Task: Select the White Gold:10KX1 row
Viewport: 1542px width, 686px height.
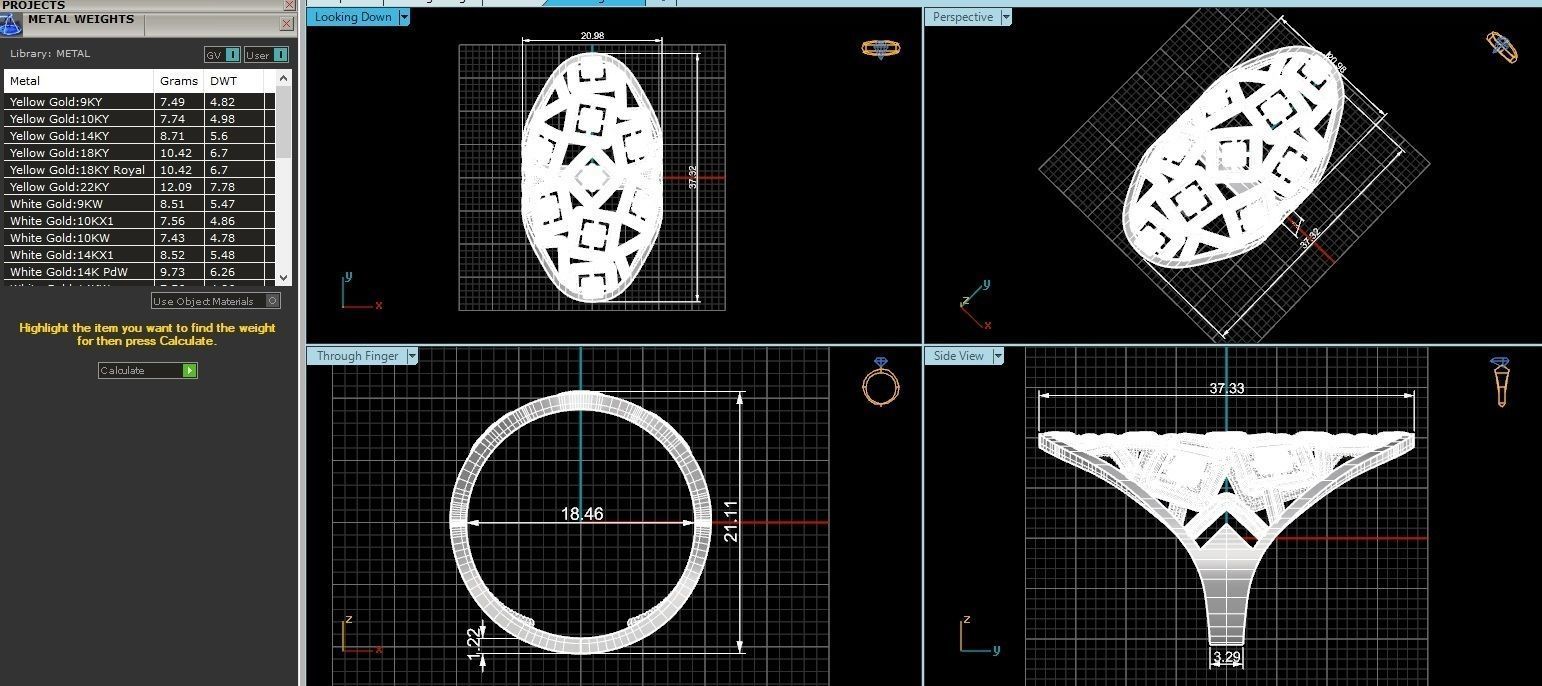Action: coord(140,221)
